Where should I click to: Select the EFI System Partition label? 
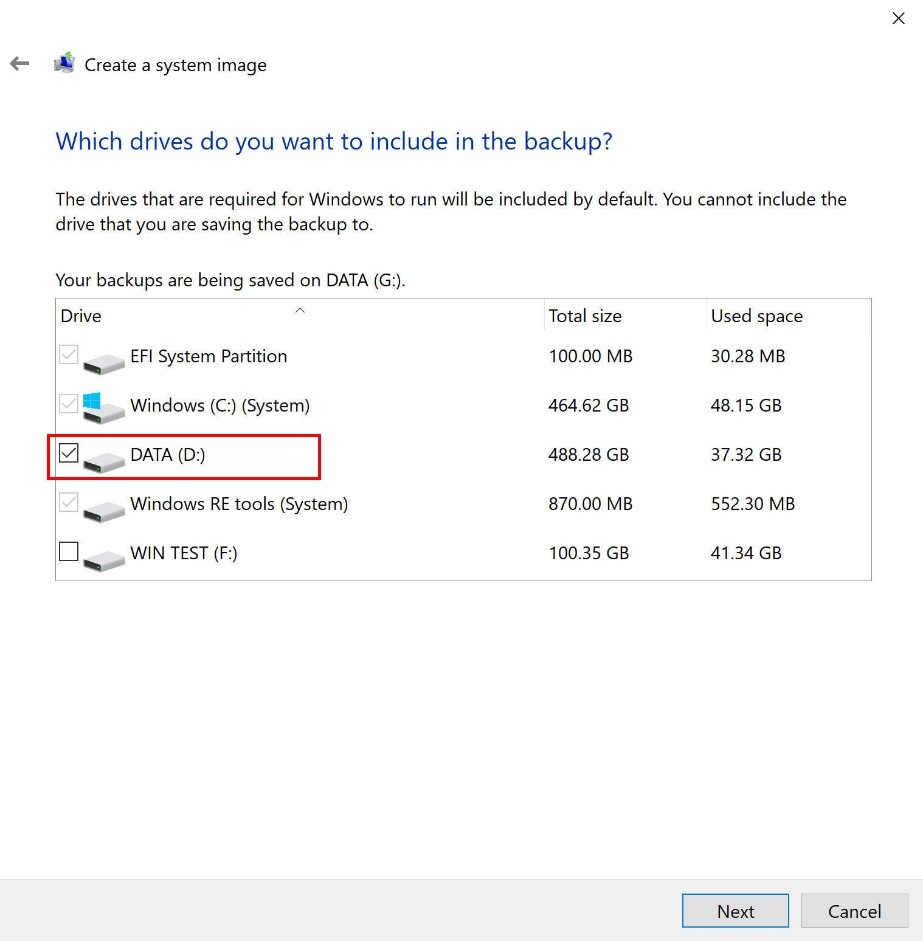(209, 356)
